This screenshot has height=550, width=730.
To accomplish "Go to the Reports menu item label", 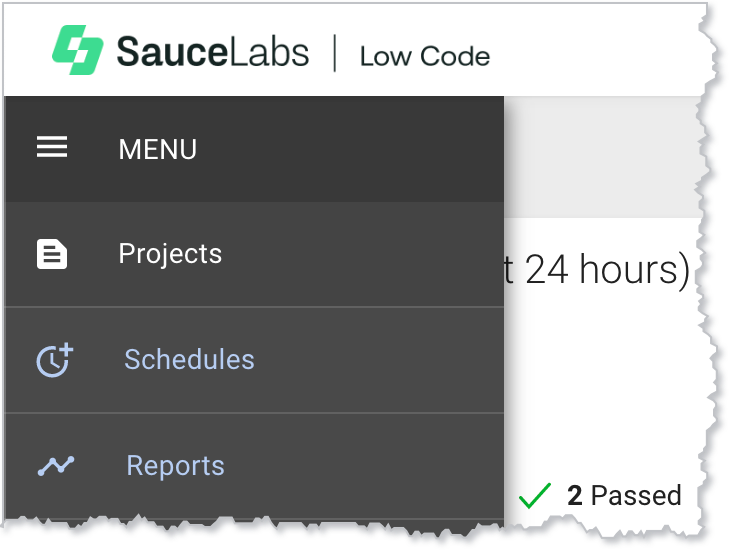I will pos(175,466).
